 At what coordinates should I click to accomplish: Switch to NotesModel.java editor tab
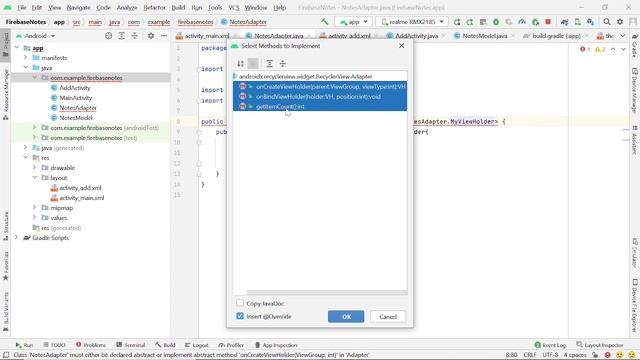pyautogui.click(x=484, y=36)
